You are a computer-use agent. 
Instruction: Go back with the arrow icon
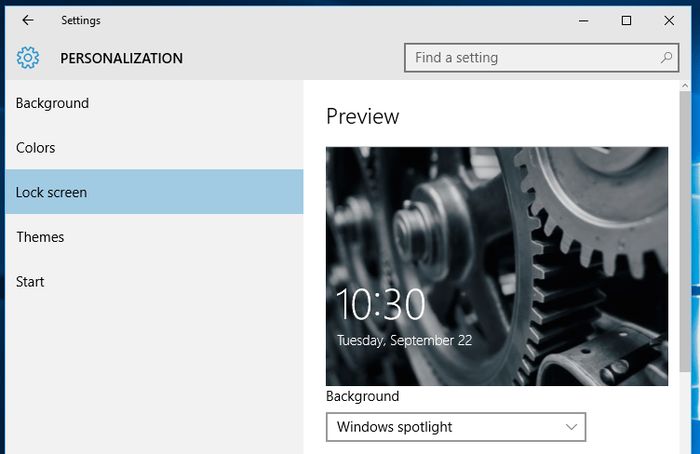pos(28,20)
